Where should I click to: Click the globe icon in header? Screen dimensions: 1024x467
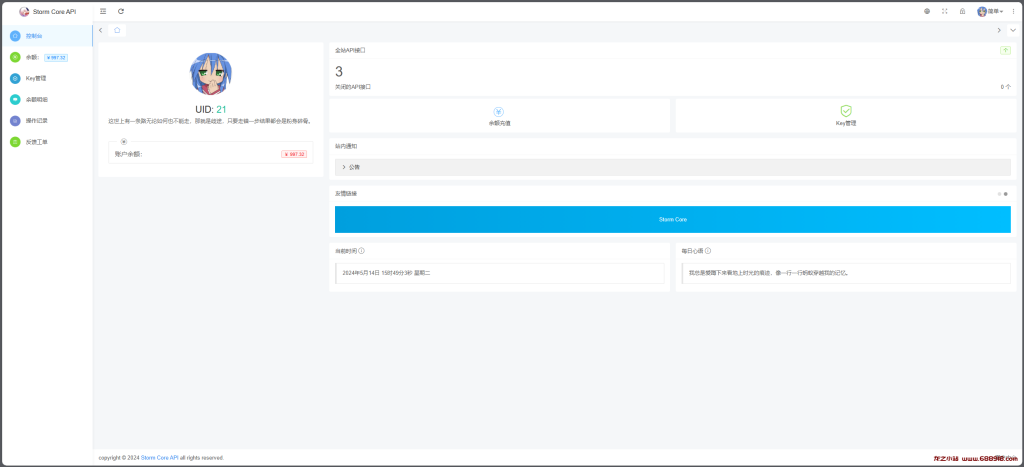(x=926, y=11)
